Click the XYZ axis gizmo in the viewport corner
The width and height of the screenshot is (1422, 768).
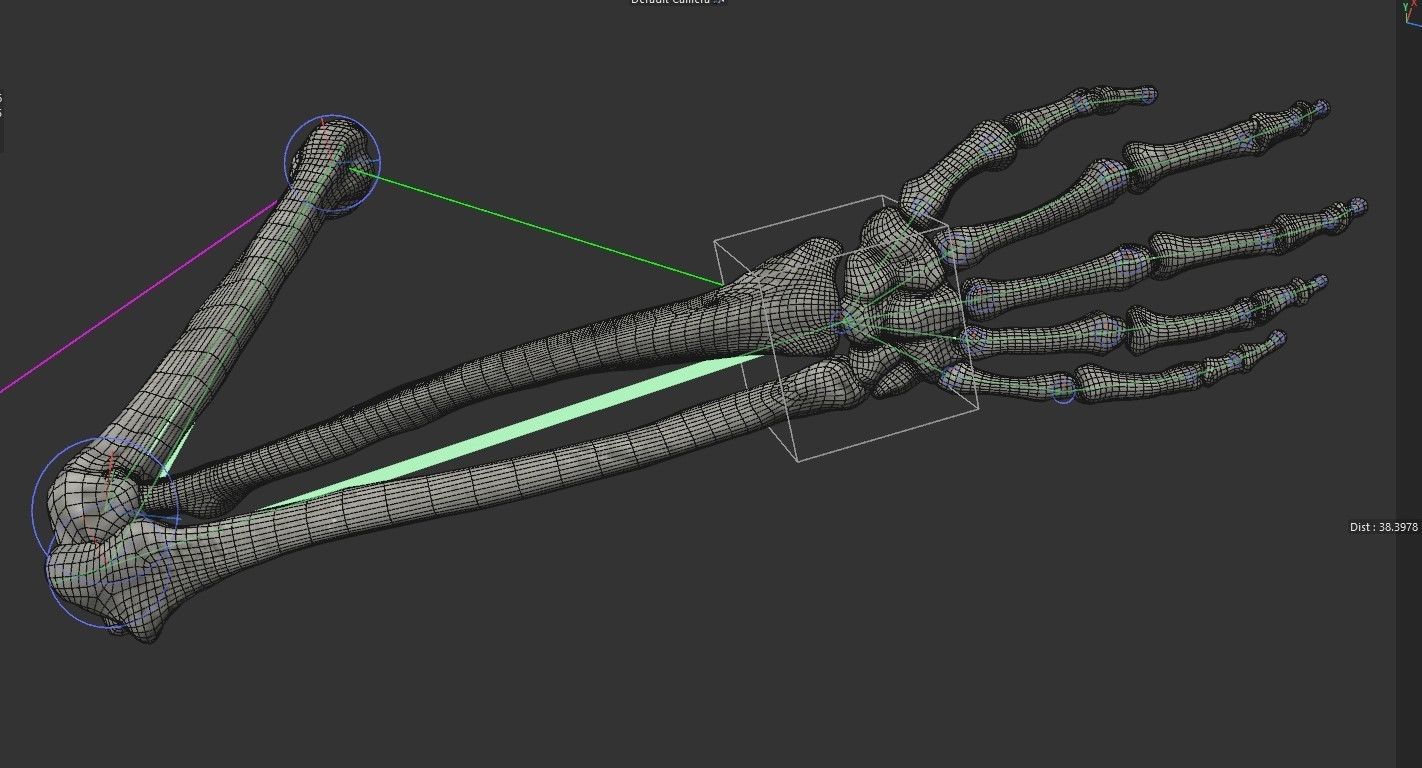pos(1411,13)
